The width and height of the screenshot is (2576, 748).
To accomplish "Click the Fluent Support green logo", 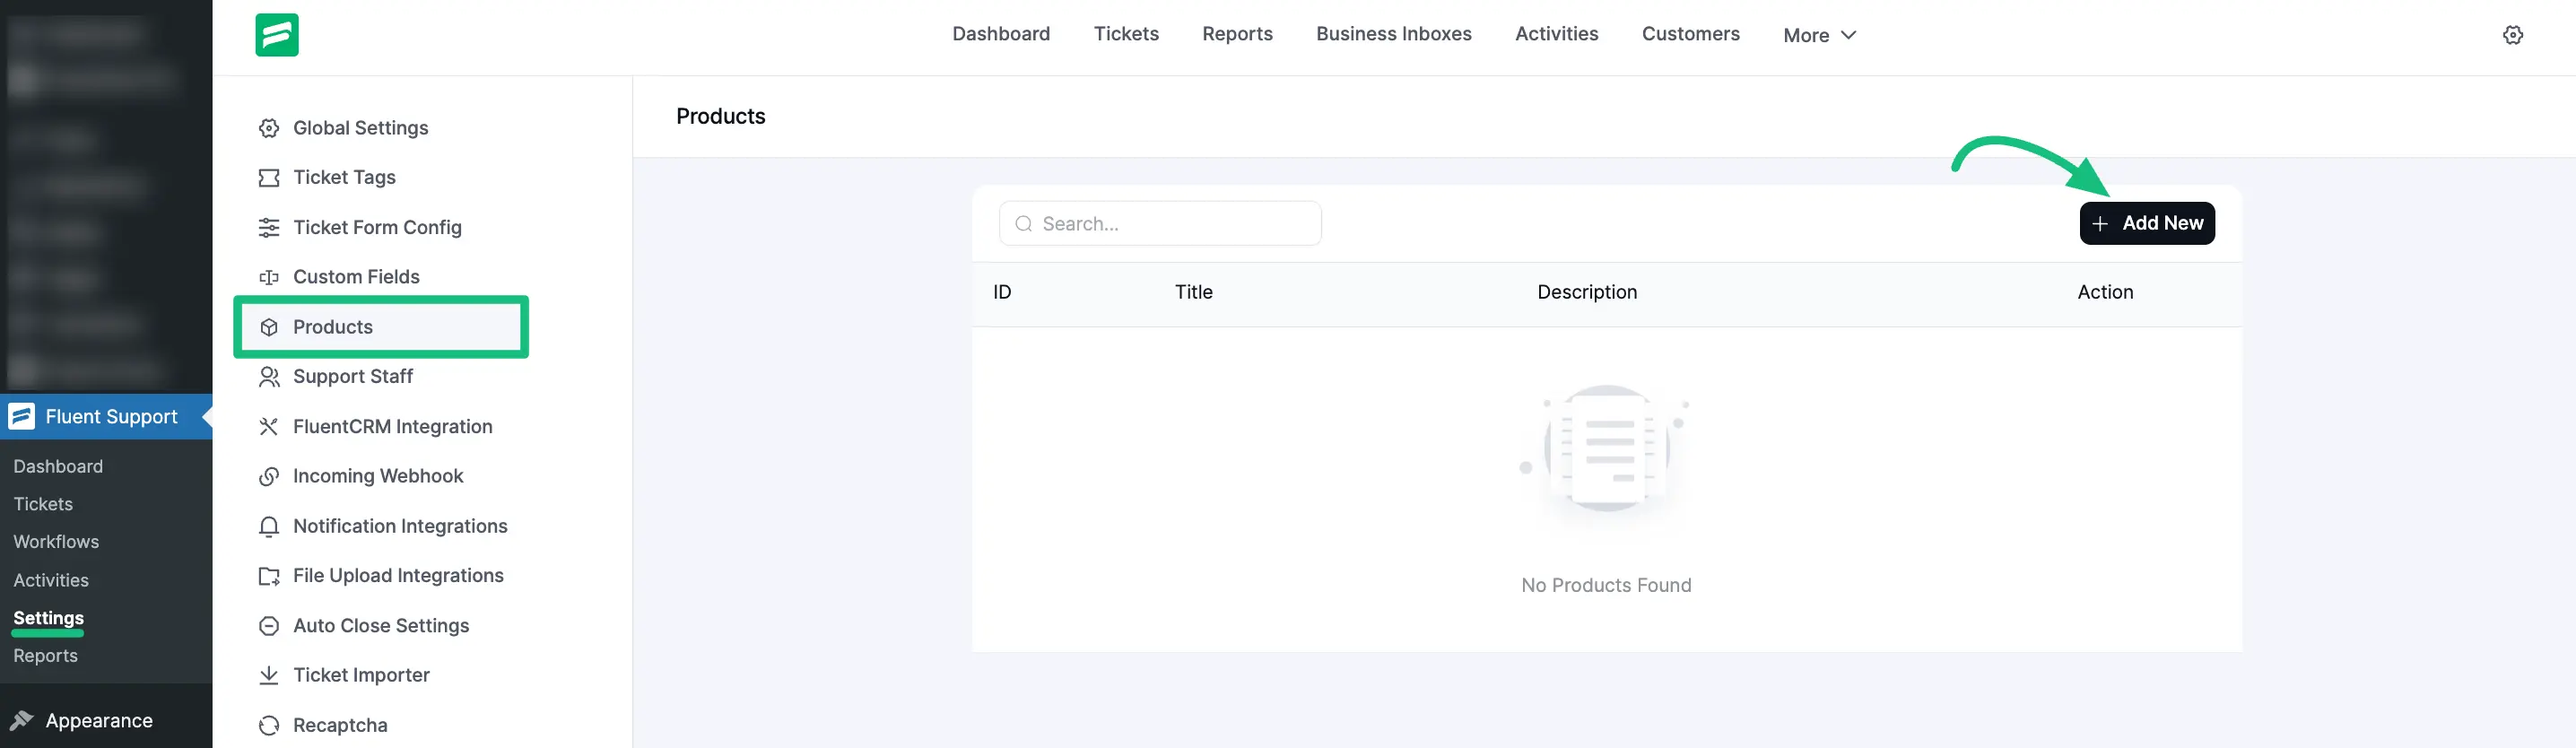I will click(277, 35).
